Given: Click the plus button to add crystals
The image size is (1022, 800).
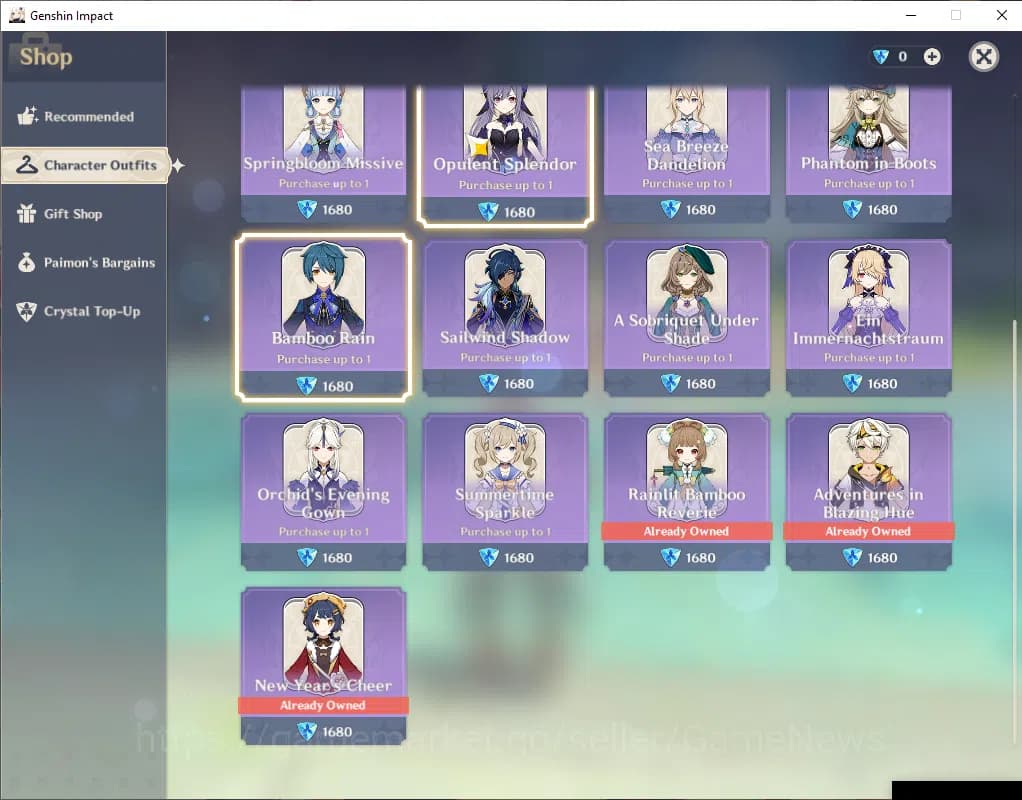Looking at the screenshot, I should pos(932,57).
